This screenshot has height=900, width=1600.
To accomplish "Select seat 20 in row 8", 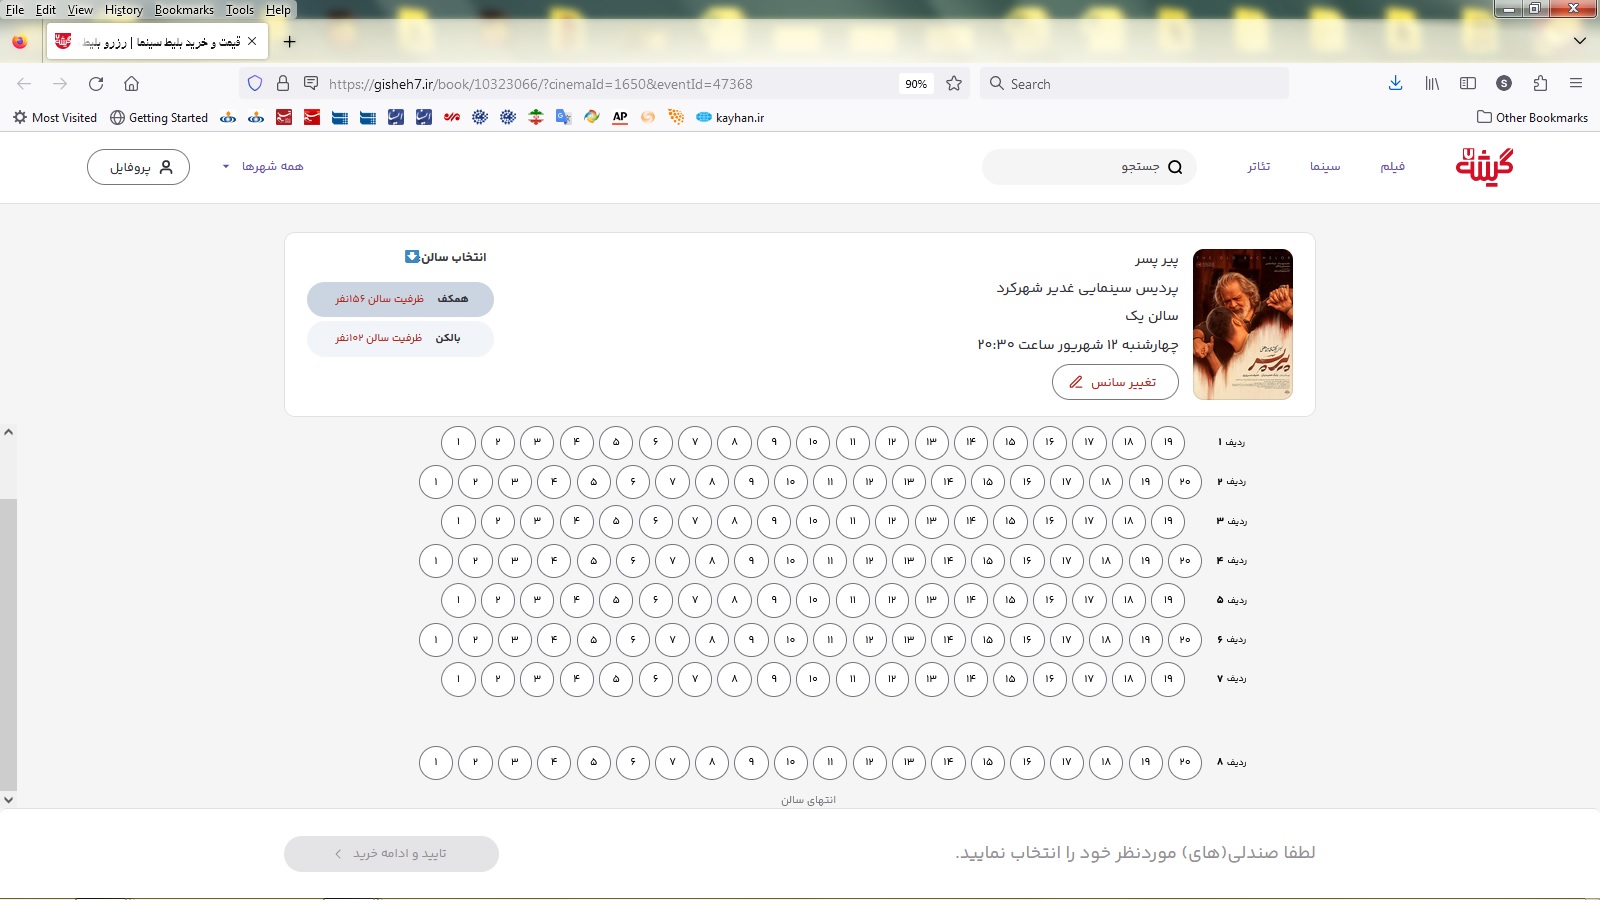I will tap(1184, 762).
